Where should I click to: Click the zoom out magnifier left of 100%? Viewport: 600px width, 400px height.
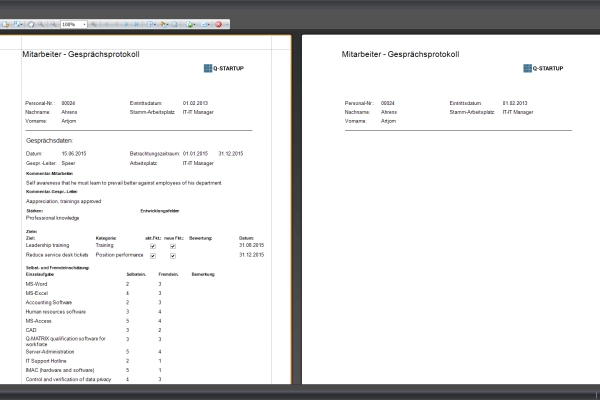point(54,24)
